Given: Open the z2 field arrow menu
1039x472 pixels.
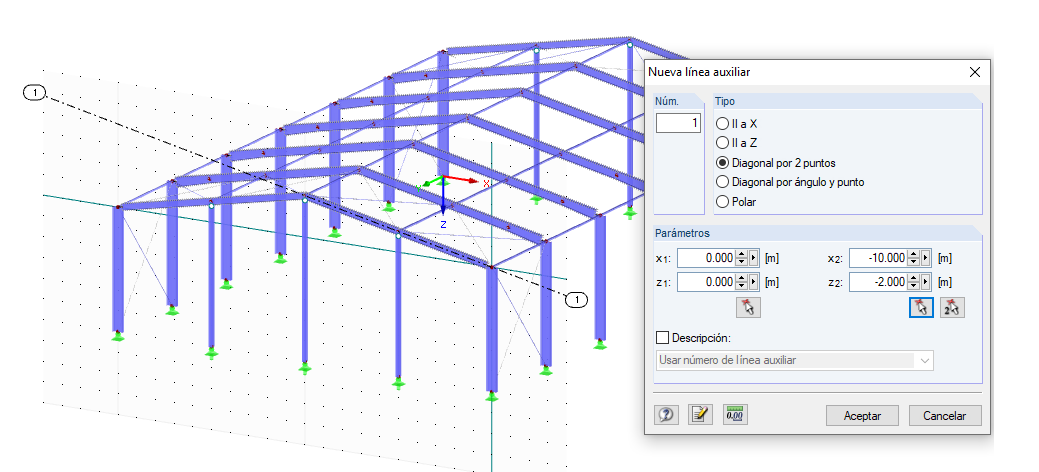Looking at the screenshot, I should (925, 282).
